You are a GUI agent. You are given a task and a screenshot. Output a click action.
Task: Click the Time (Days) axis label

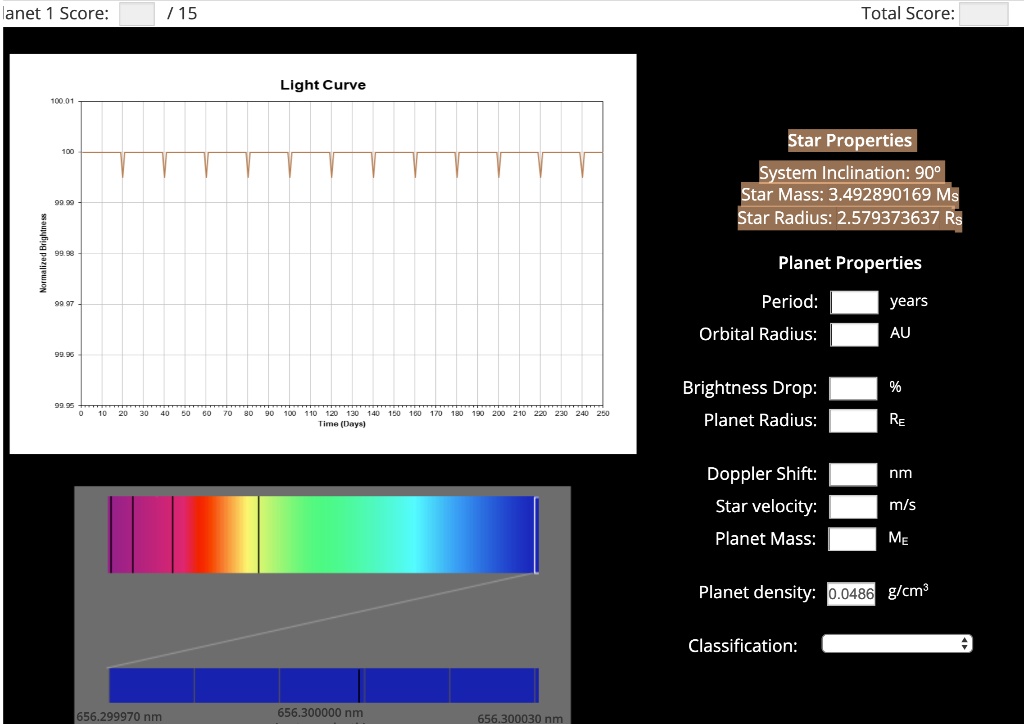(x=342, y=424)
